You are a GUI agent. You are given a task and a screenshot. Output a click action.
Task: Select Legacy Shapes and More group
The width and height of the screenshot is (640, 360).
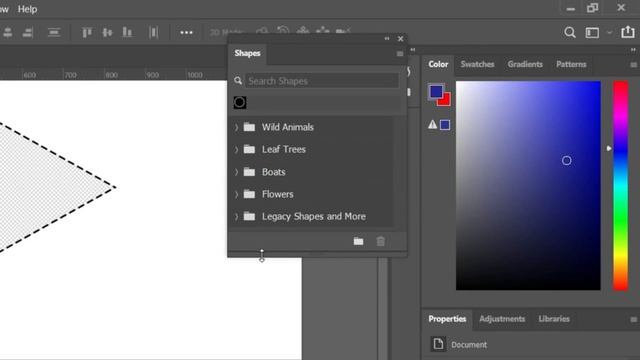[x=313, y=216]
